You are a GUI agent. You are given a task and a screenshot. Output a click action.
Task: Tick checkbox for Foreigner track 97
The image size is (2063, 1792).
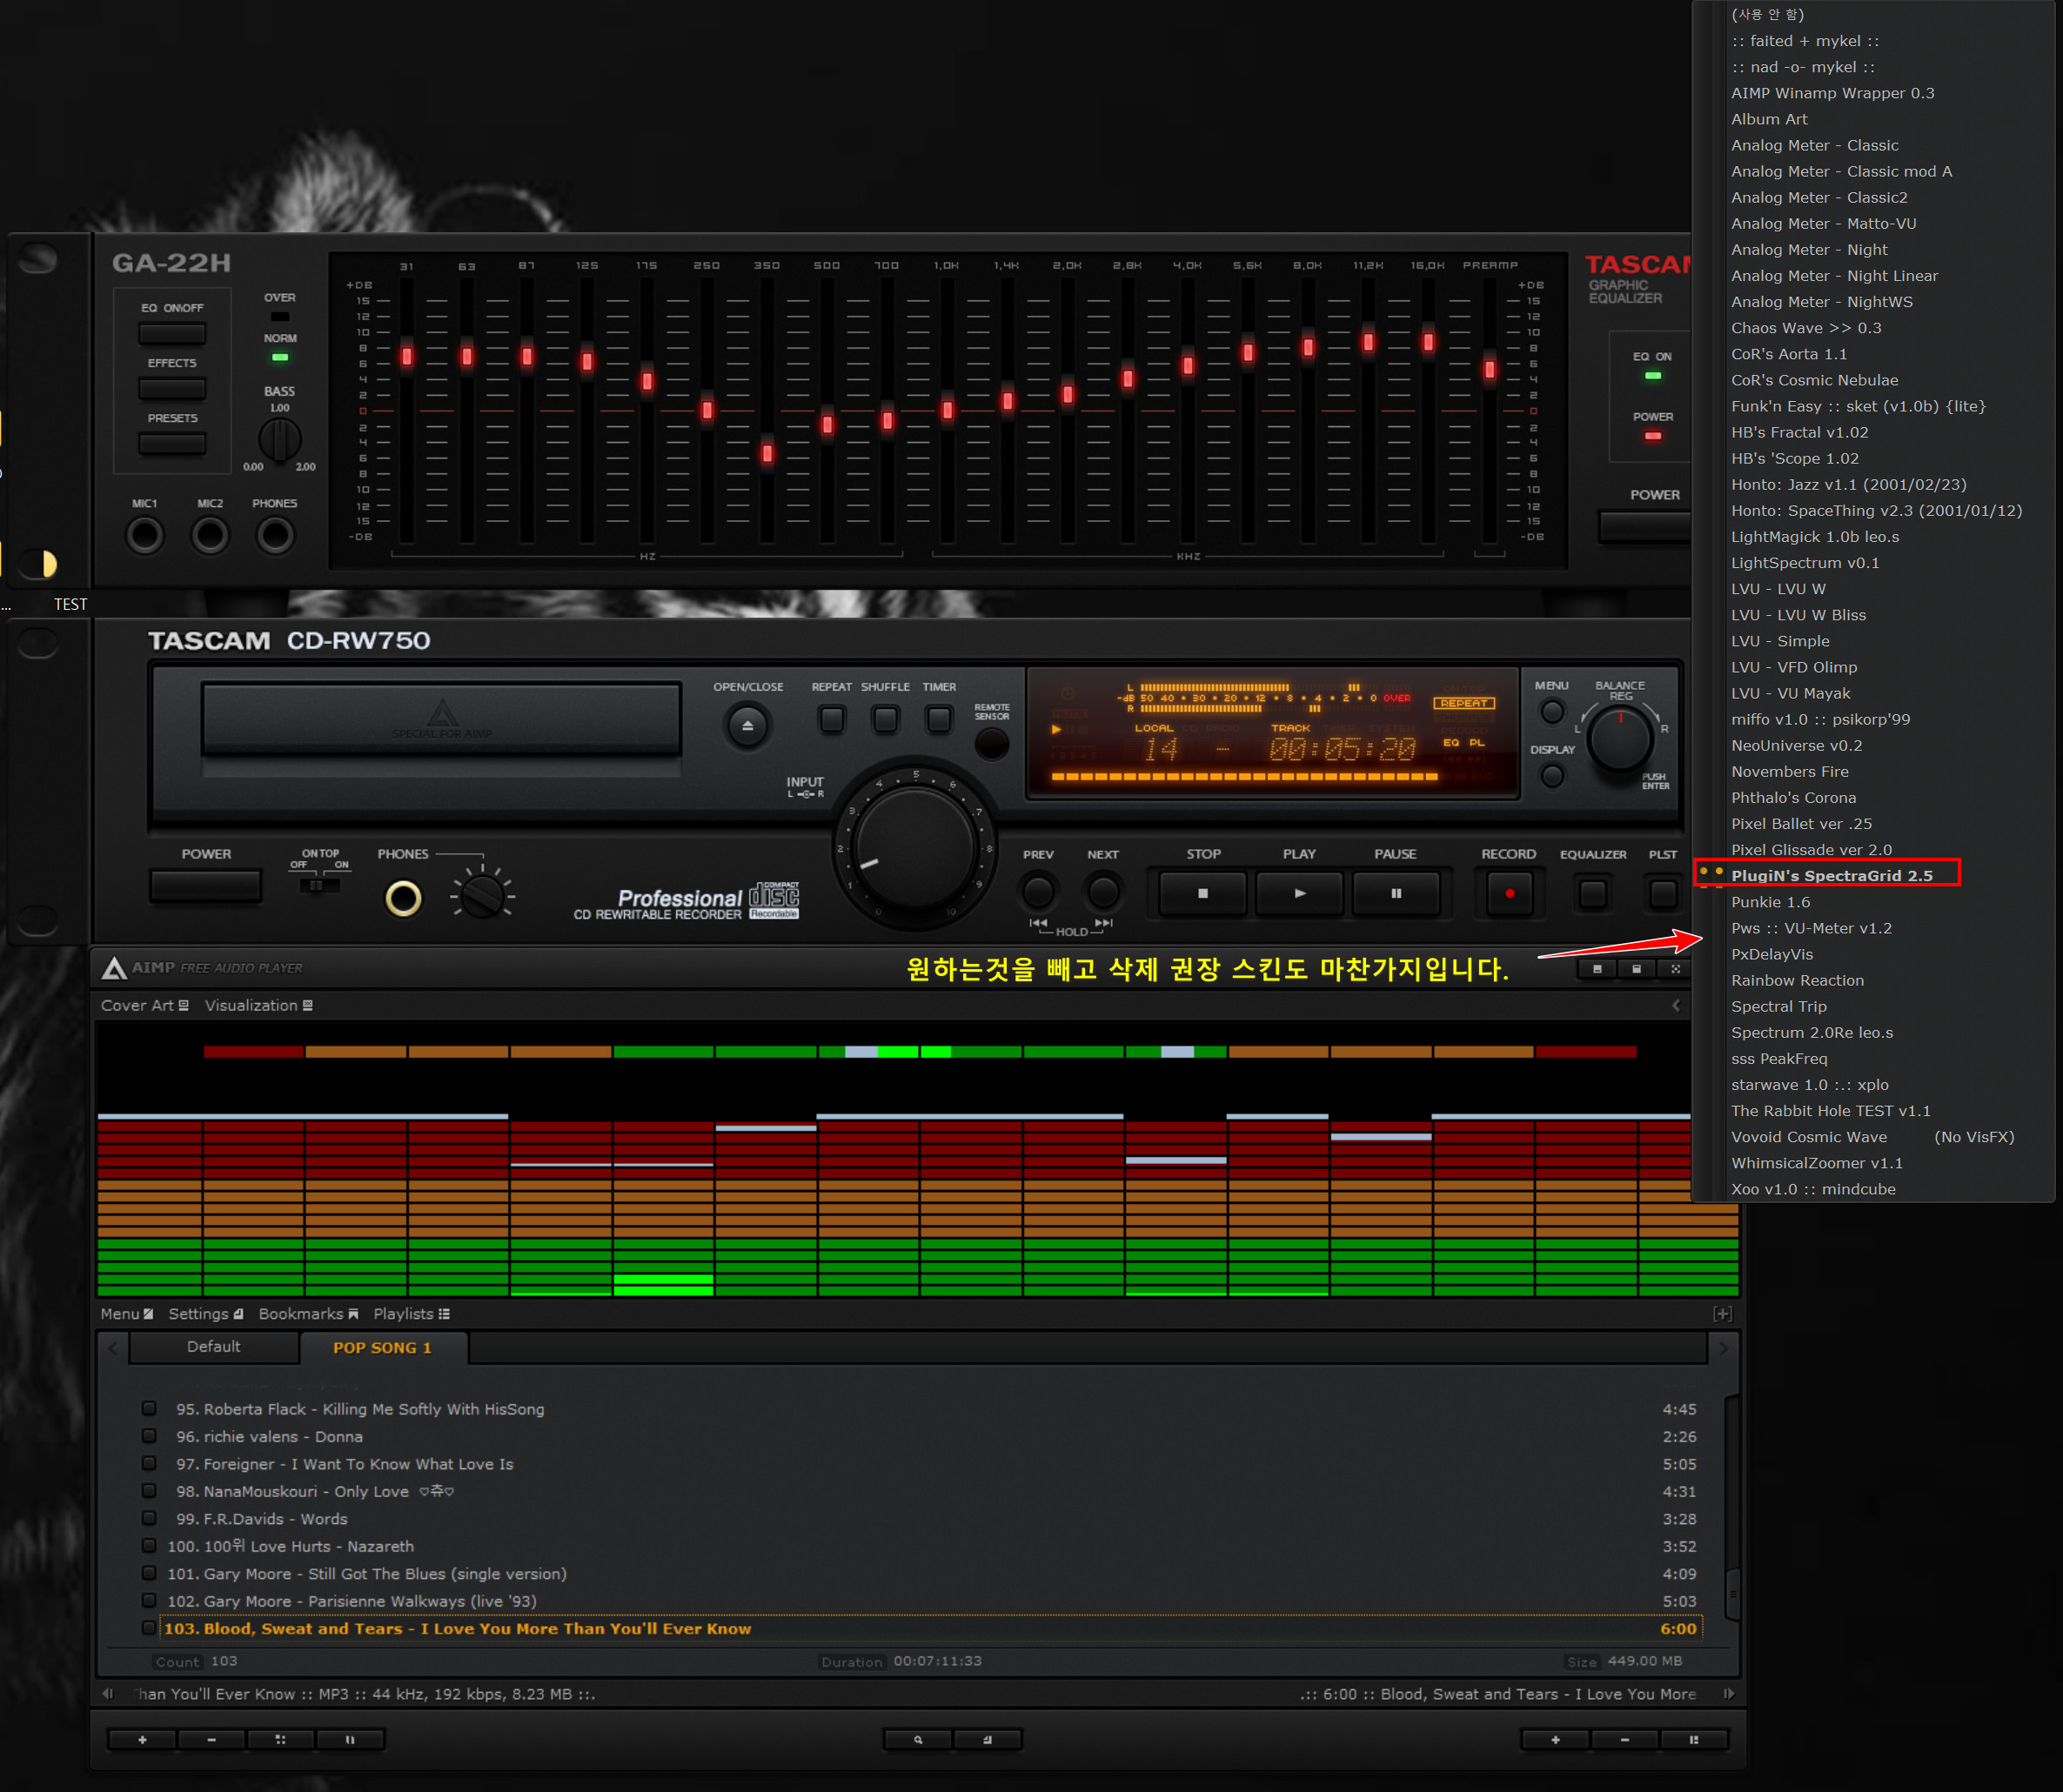149,1463
